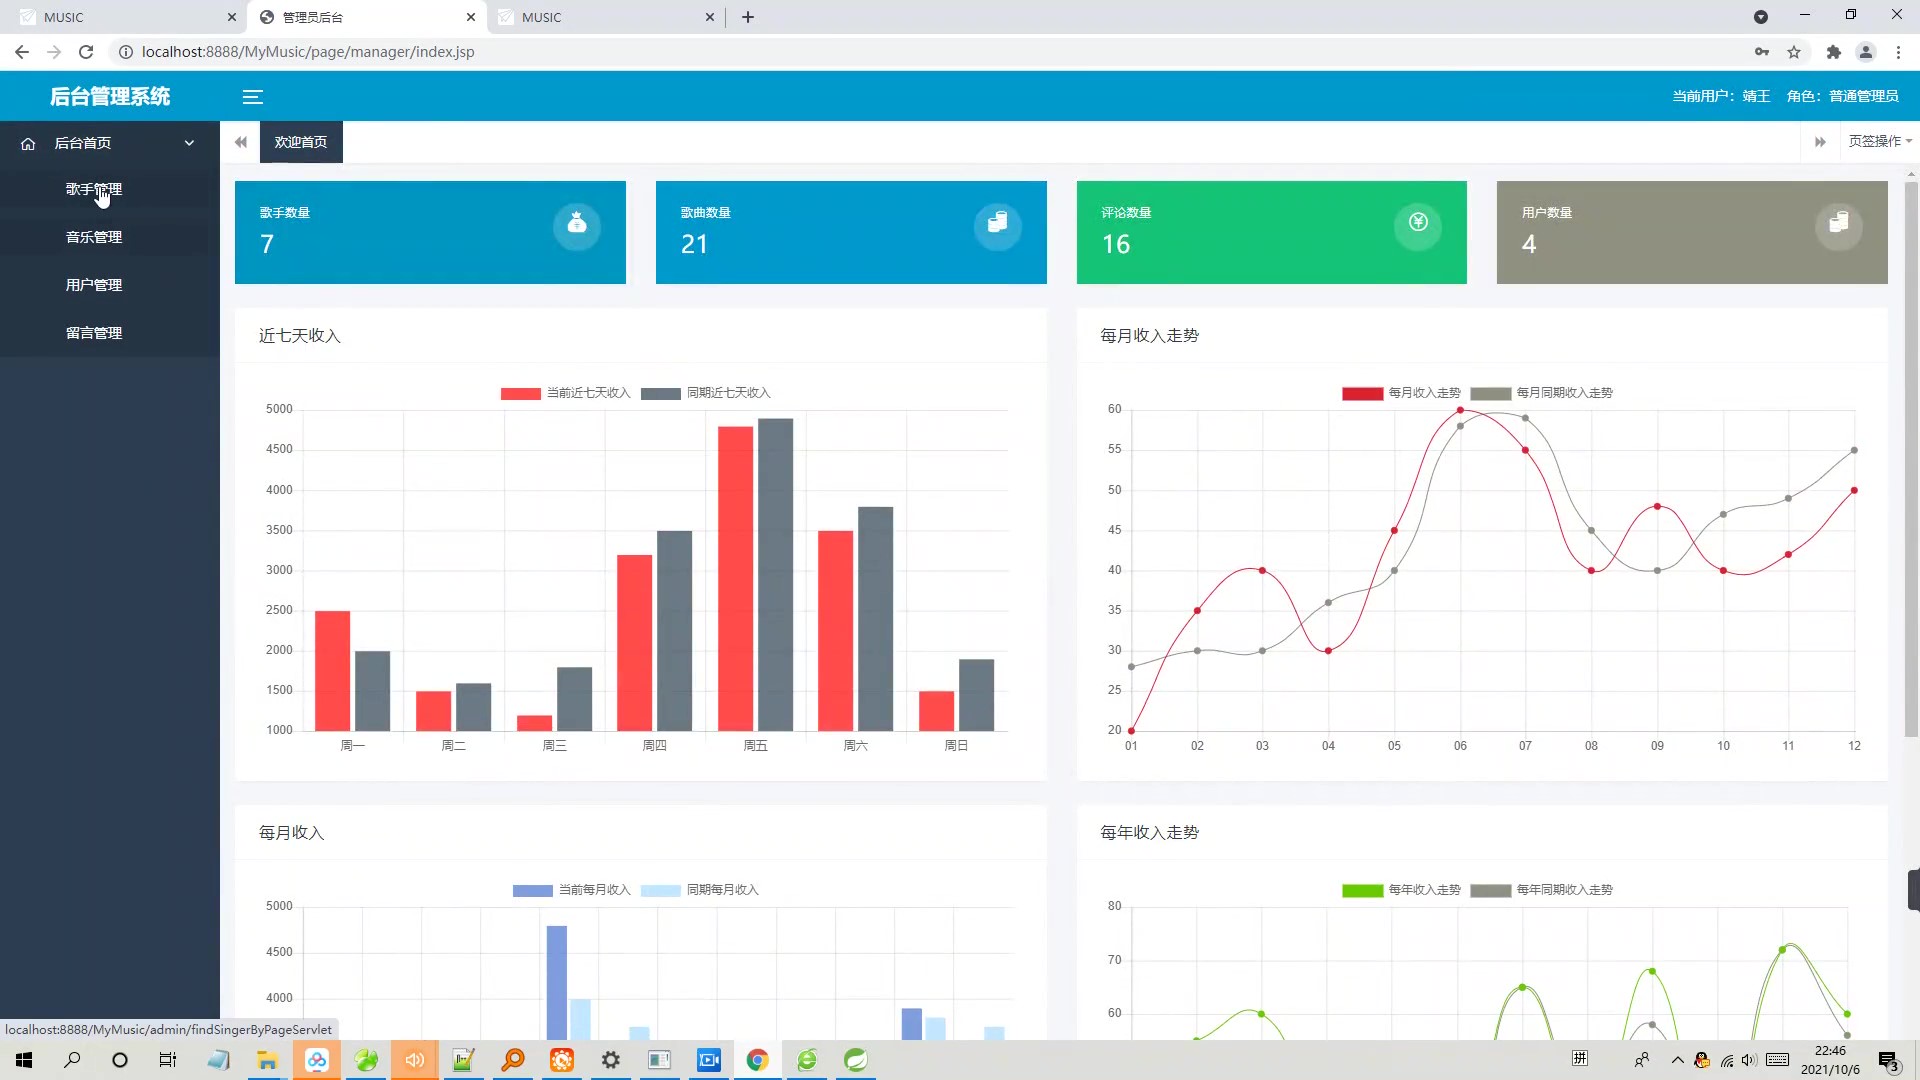Select the 欢迎首页 tab
The width and height of the screenshot is (1920, 1080).
point(301,142)
